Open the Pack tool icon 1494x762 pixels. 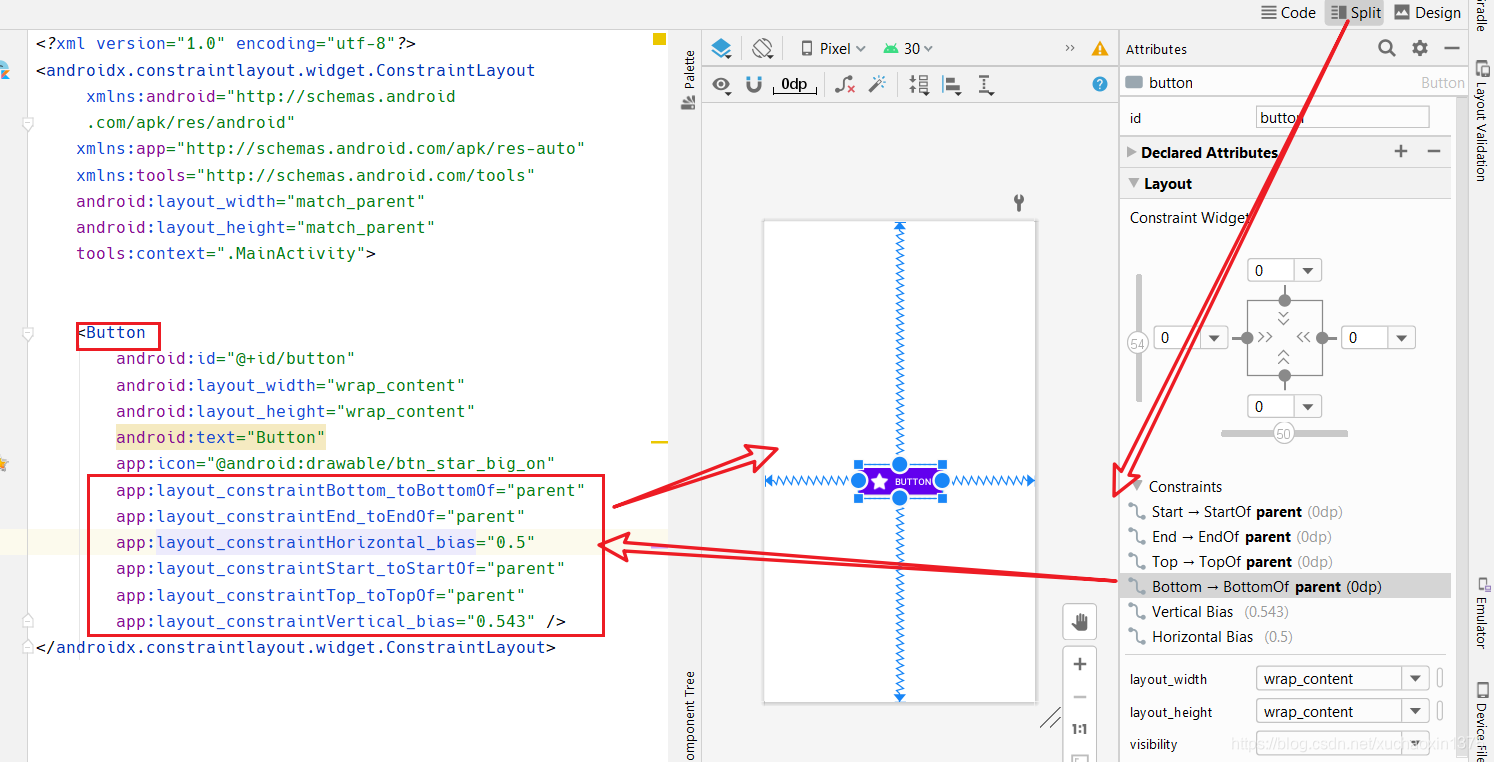click(920, 85)
